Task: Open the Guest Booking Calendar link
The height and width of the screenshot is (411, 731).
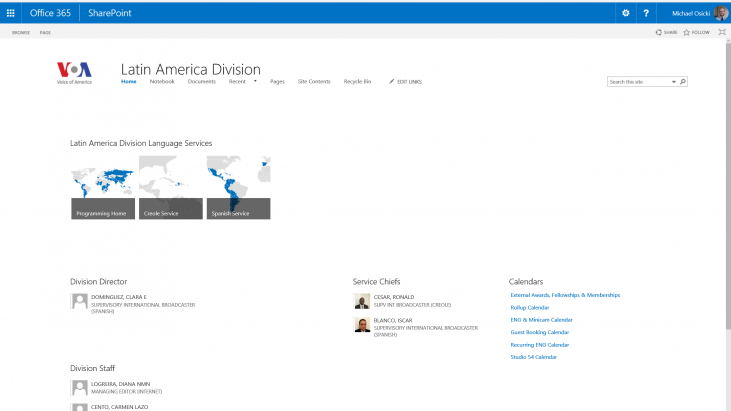Action: point(540,332)
